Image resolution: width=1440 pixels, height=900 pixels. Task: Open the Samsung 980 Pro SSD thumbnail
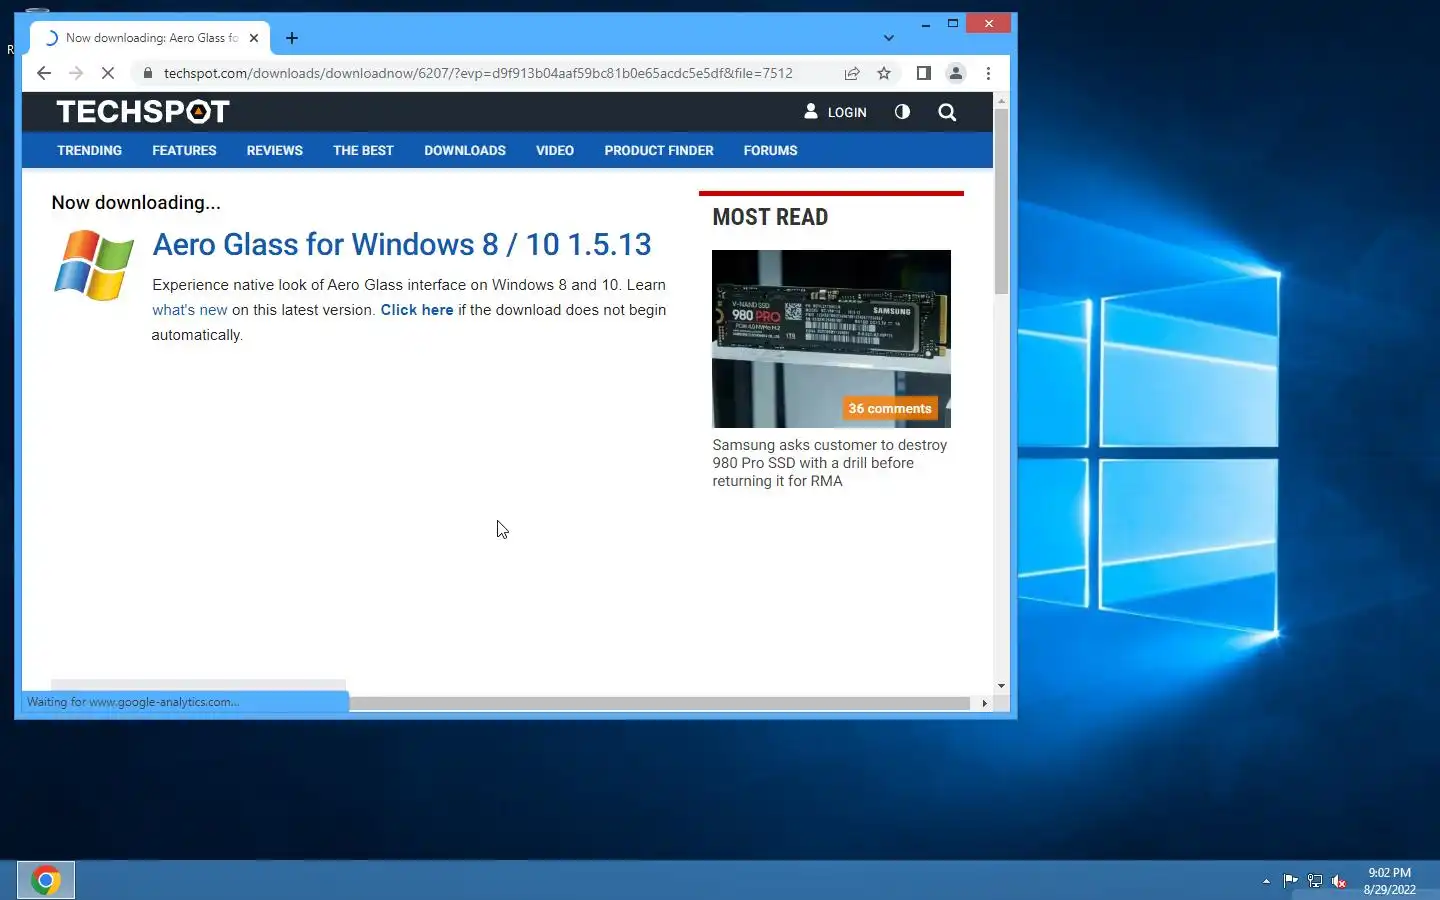tap(831, 339)
